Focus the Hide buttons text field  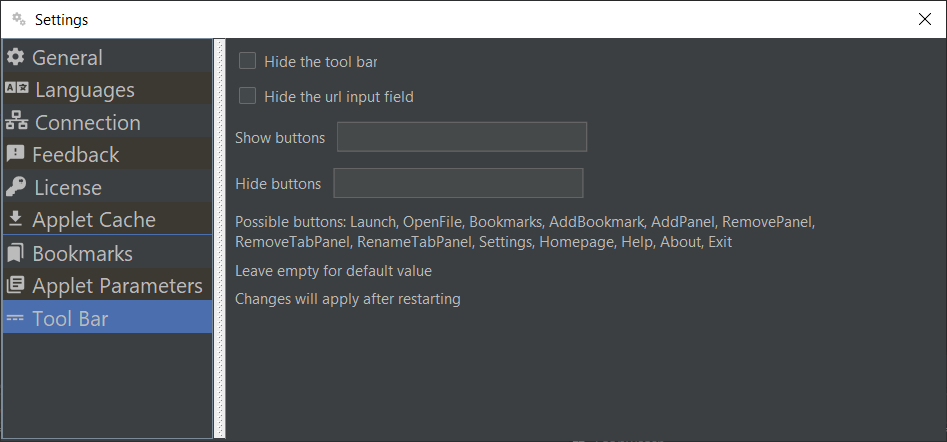click(x=458, y=183)
